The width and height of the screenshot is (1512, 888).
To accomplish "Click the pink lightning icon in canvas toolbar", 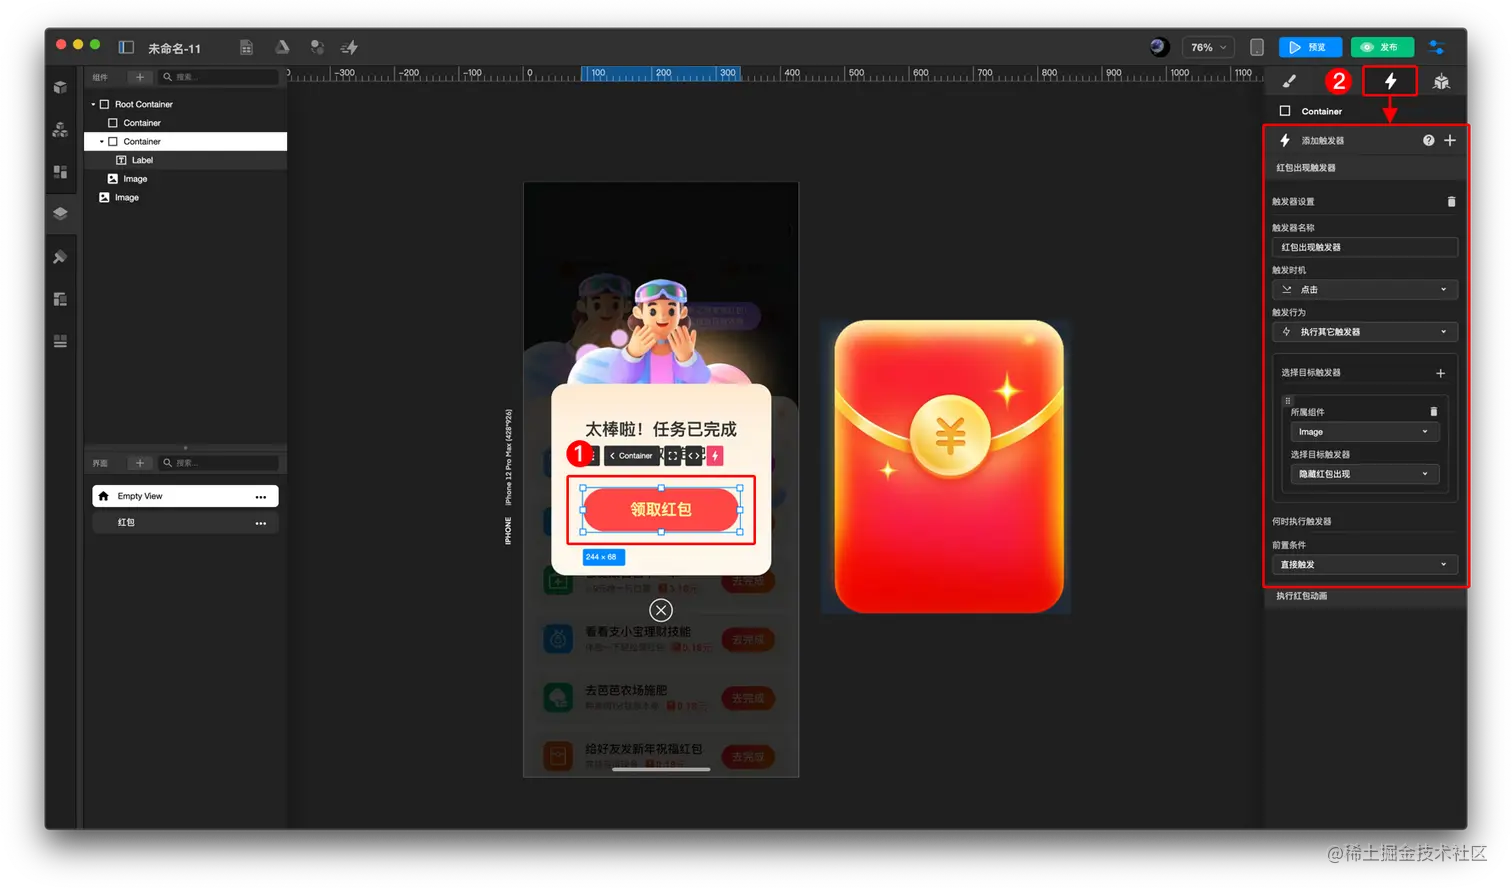I will coord(715,456).
